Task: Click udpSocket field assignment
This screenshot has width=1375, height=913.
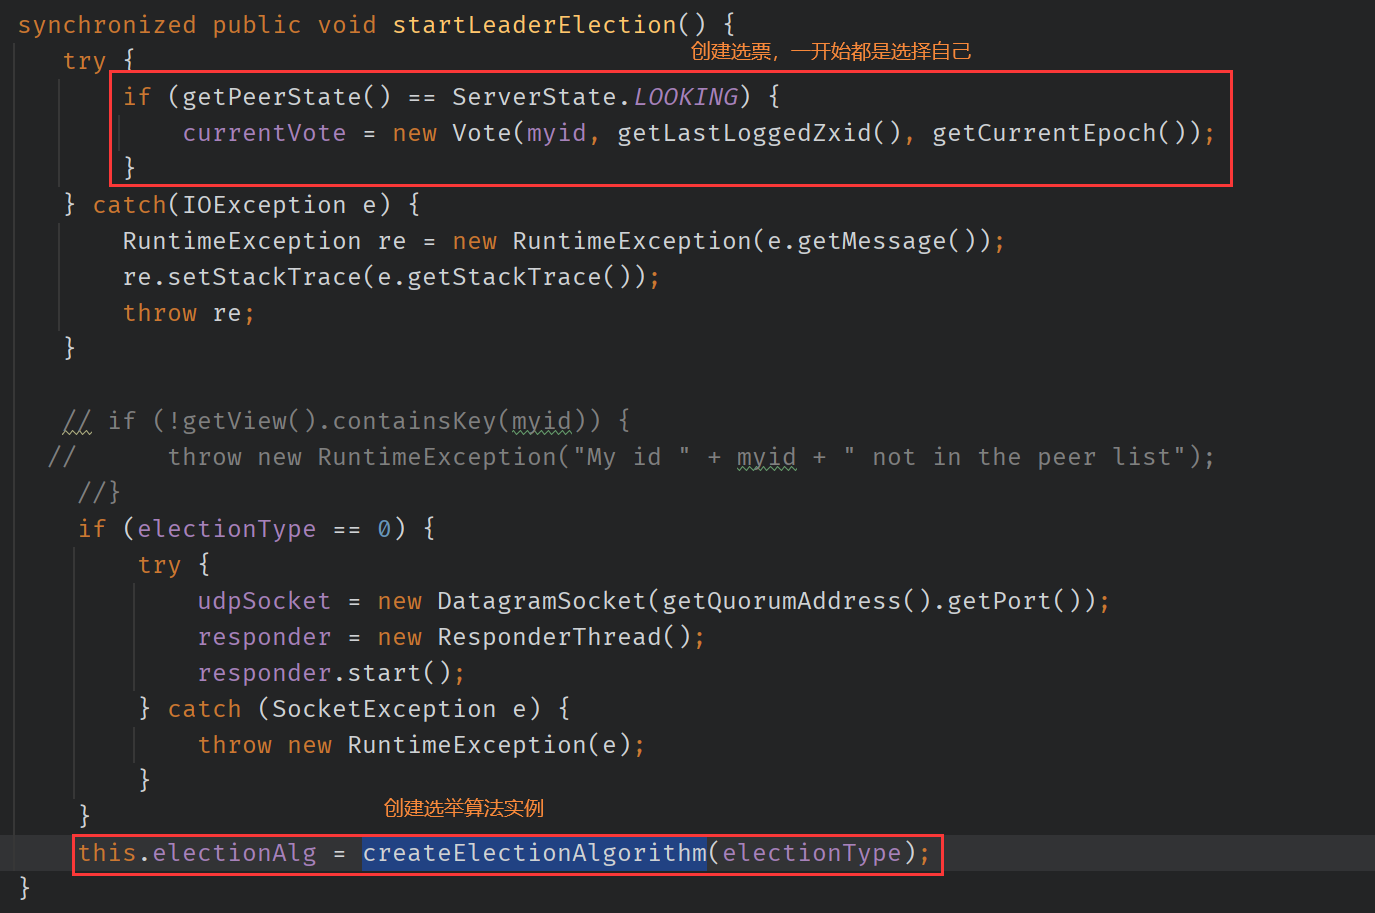Action: coord(264,601)
